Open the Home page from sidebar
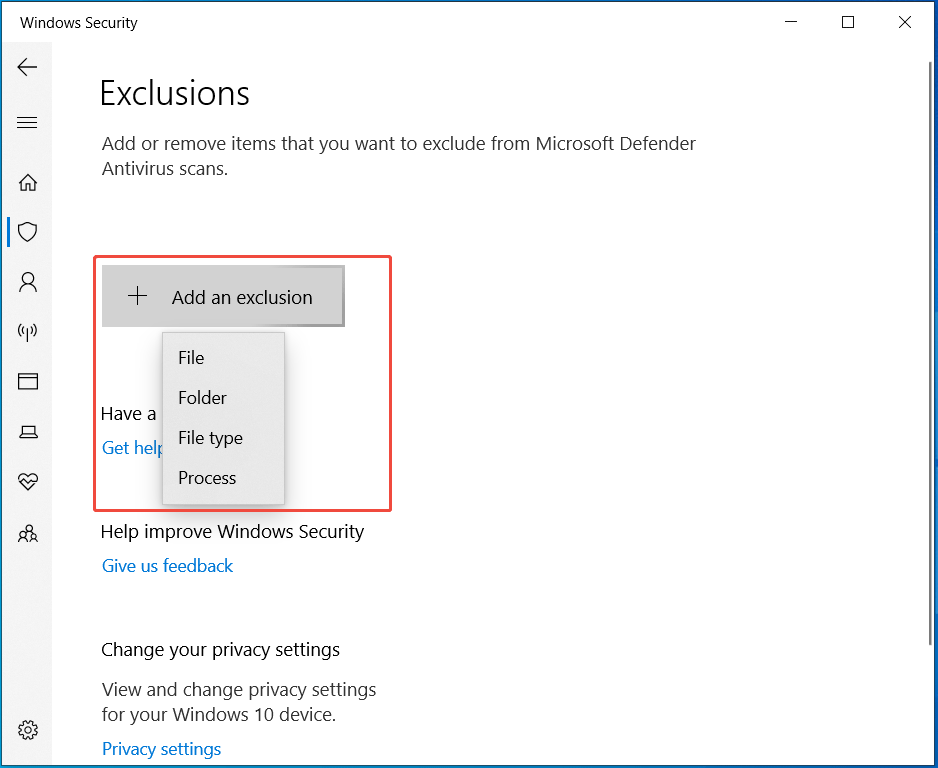 coord(27,182)
